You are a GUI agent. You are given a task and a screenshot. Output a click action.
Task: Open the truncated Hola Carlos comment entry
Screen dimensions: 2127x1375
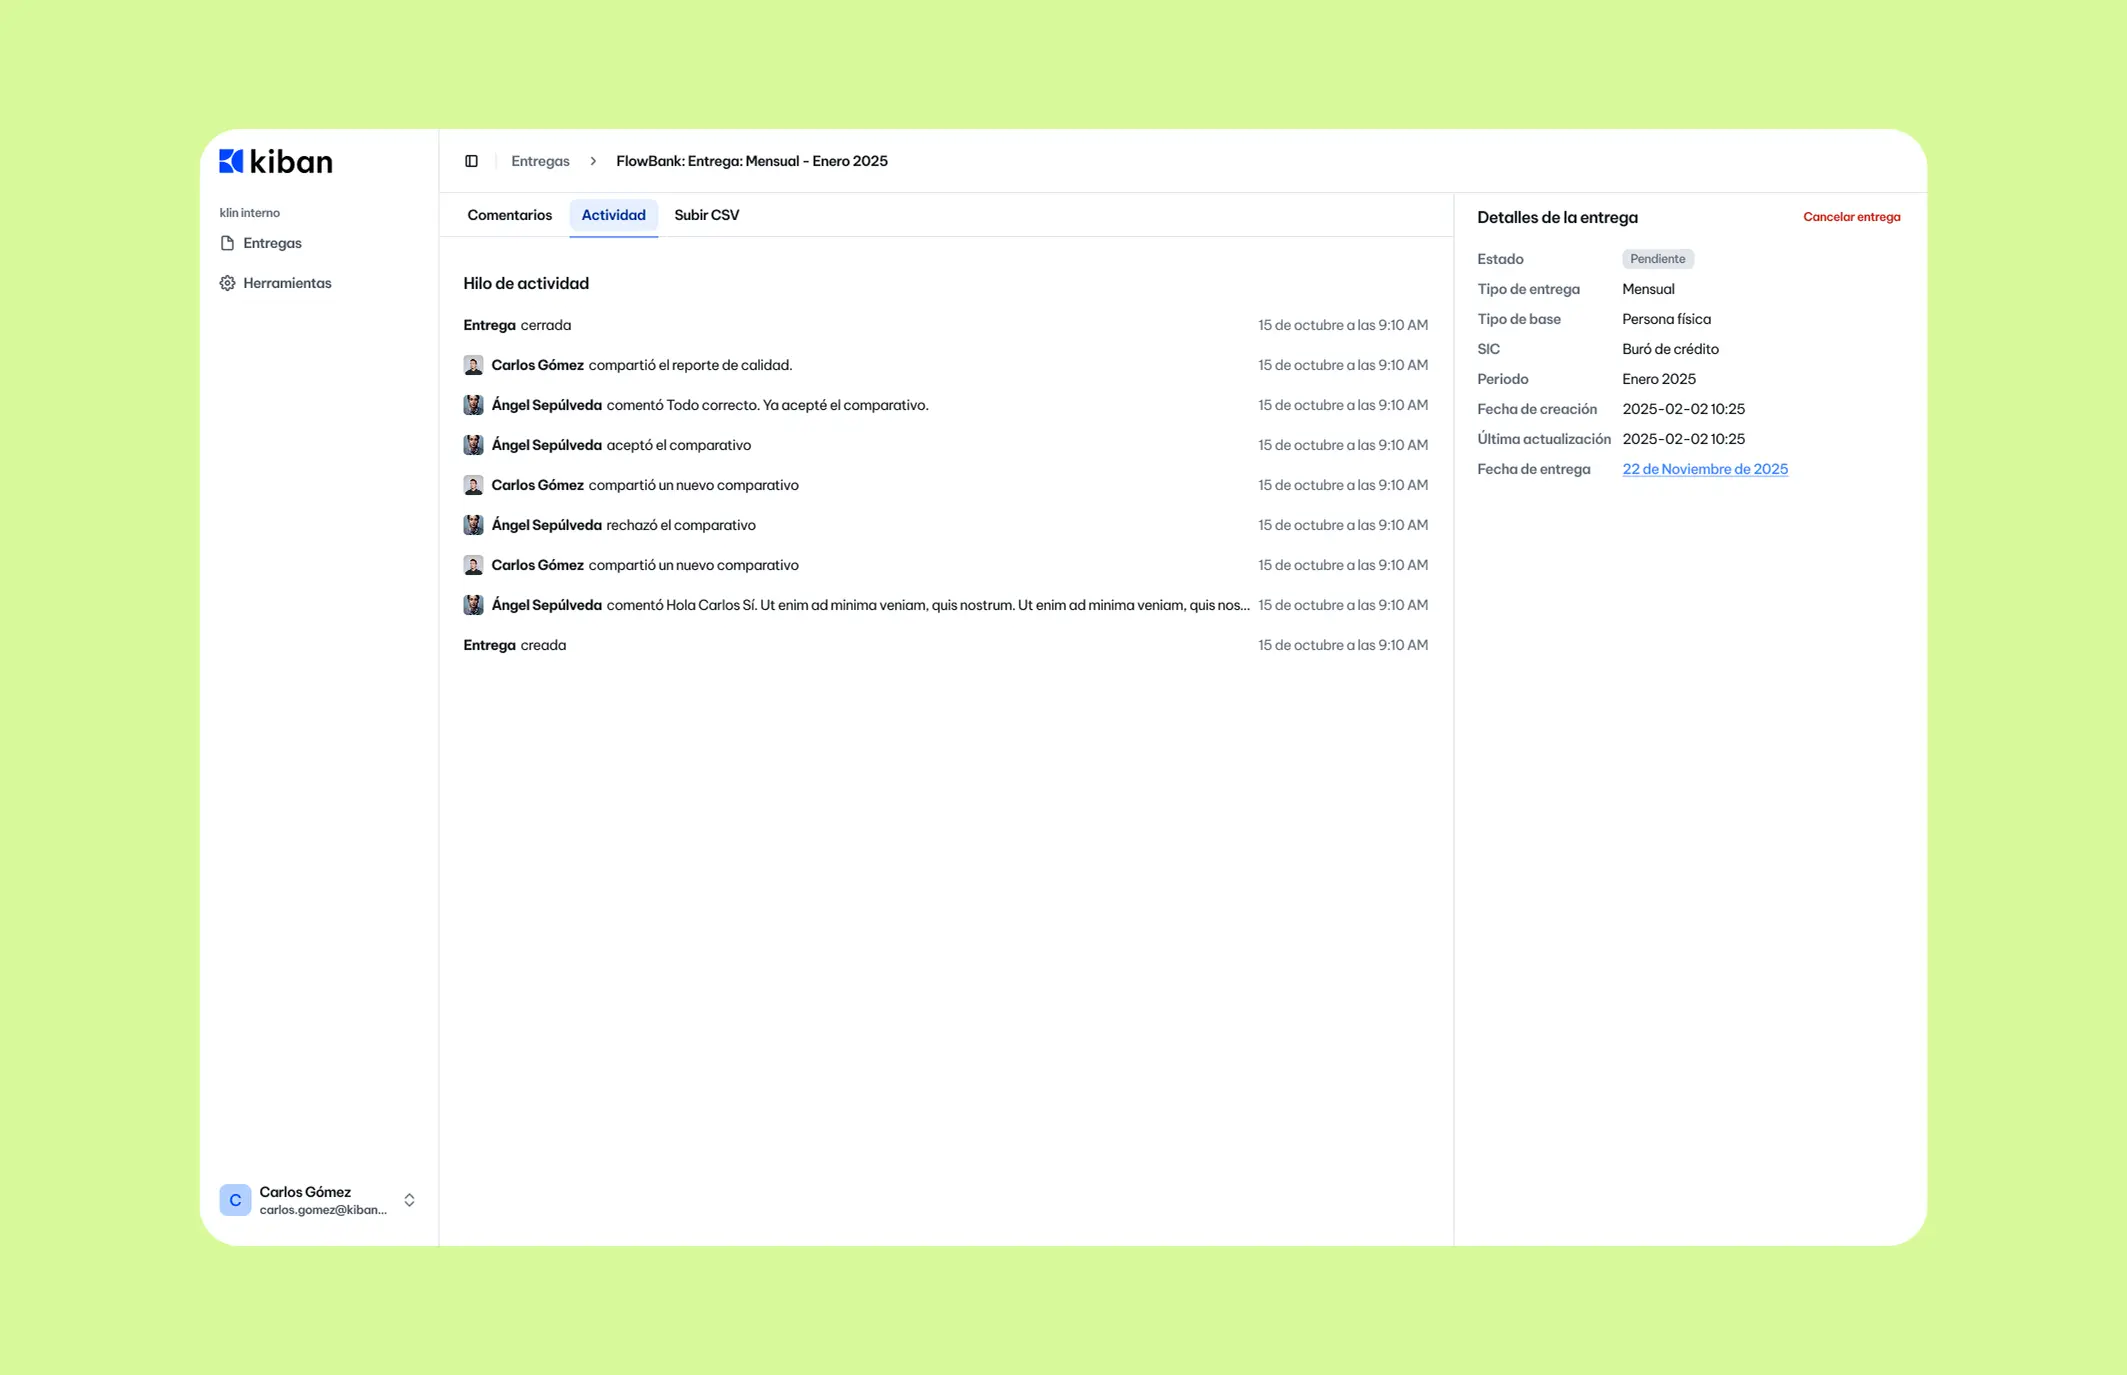(x=927, y=605)
